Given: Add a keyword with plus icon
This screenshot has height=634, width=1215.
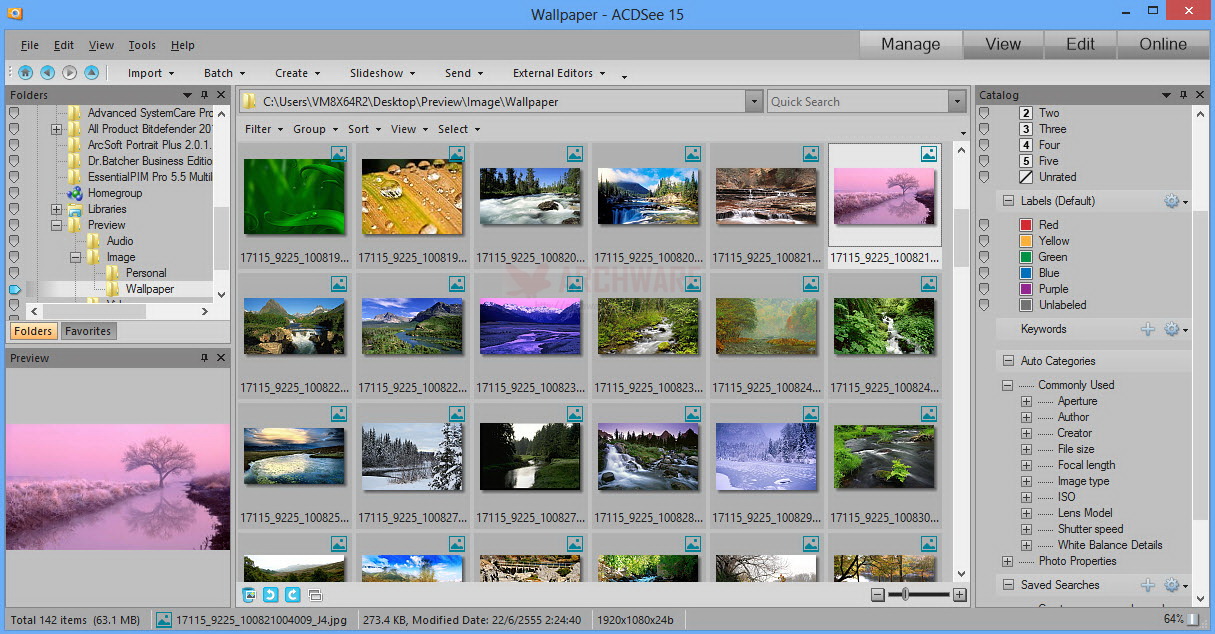Looking at the screenshot, I should tap(1148, 329).
